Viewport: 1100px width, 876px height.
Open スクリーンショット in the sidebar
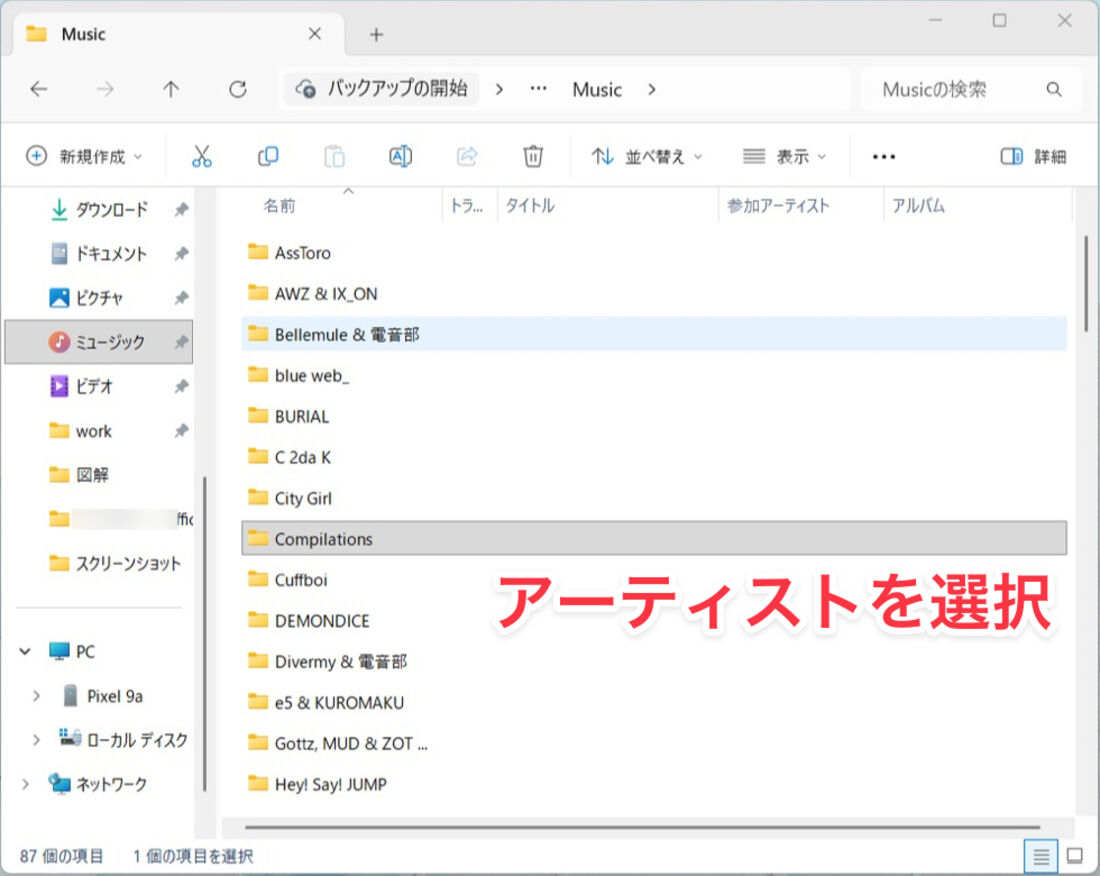click(x=128, y=563)
